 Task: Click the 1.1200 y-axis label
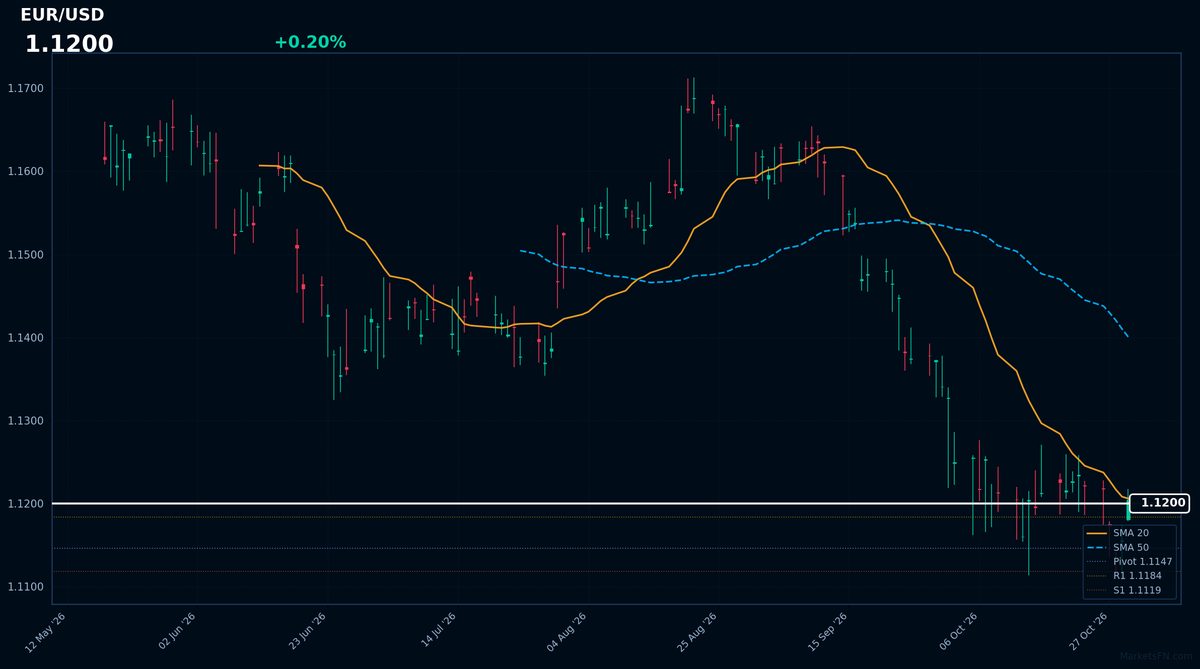24,504
